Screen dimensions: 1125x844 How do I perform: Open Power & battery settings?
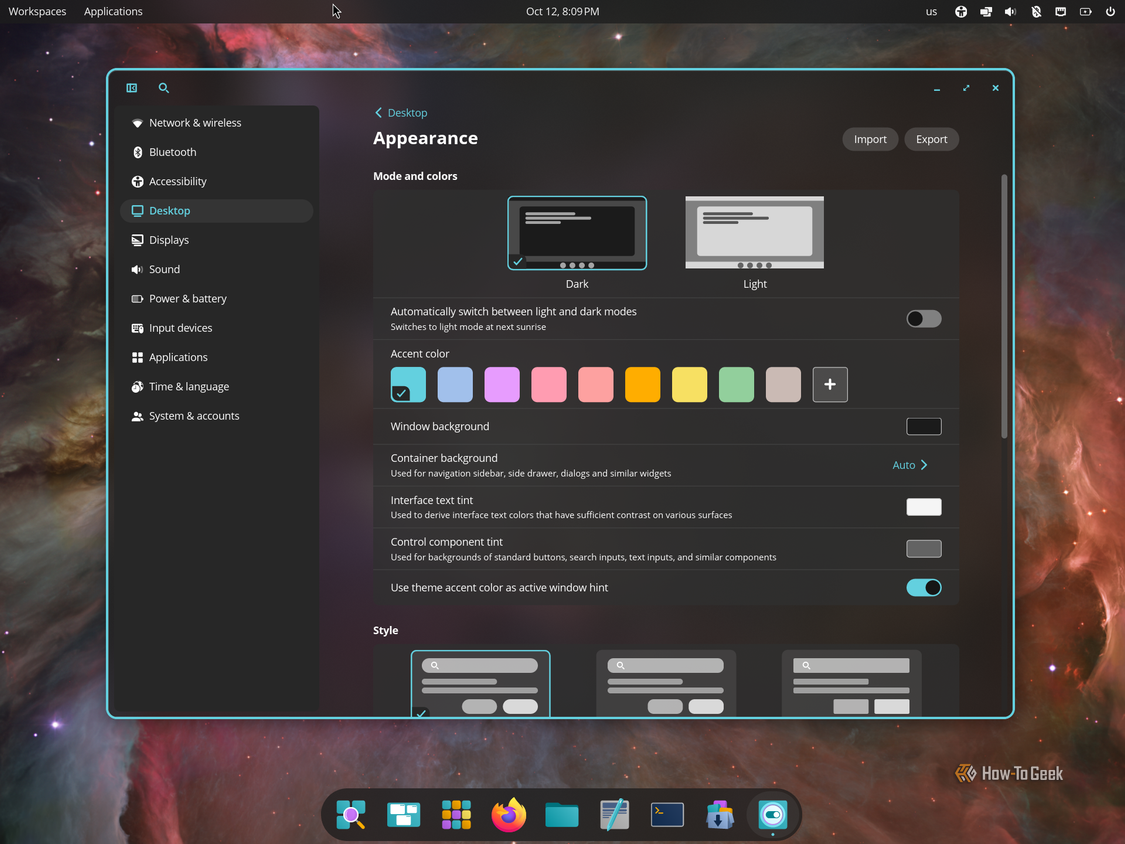pyautogui.click(x=217, y=299)
